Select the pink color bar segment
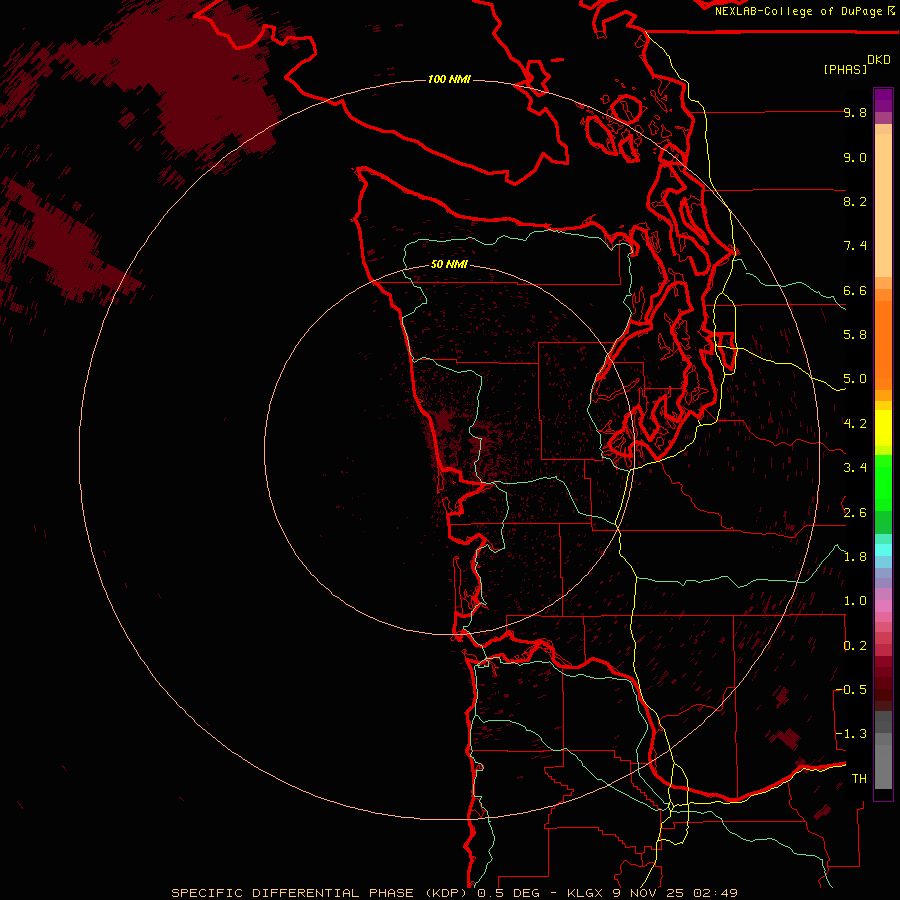Viewport: 900px width, 900px height. click(x=883, y=606)
